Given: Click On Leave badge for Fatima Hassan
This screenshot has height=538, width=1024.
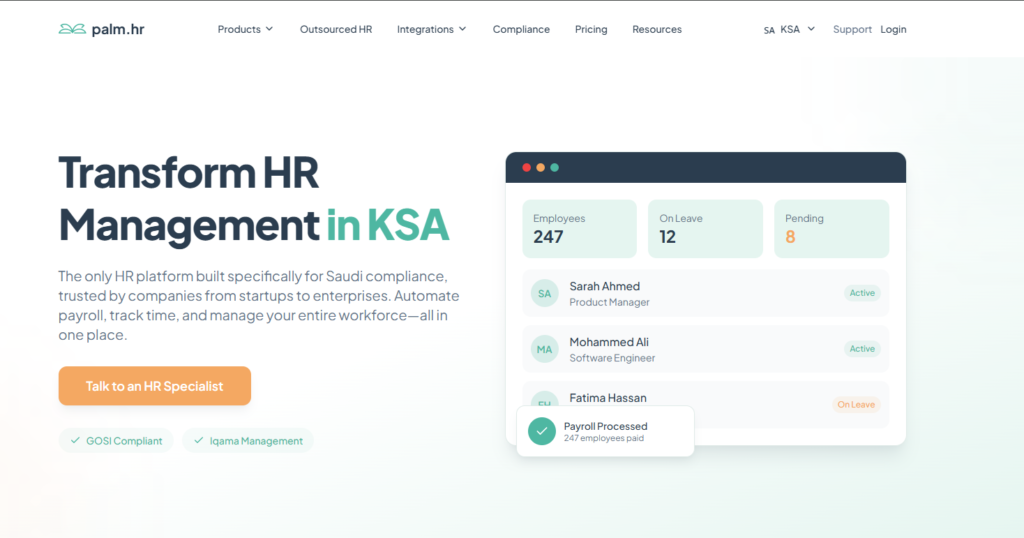Looking at the screenshot, I should (x=856, y=405).
